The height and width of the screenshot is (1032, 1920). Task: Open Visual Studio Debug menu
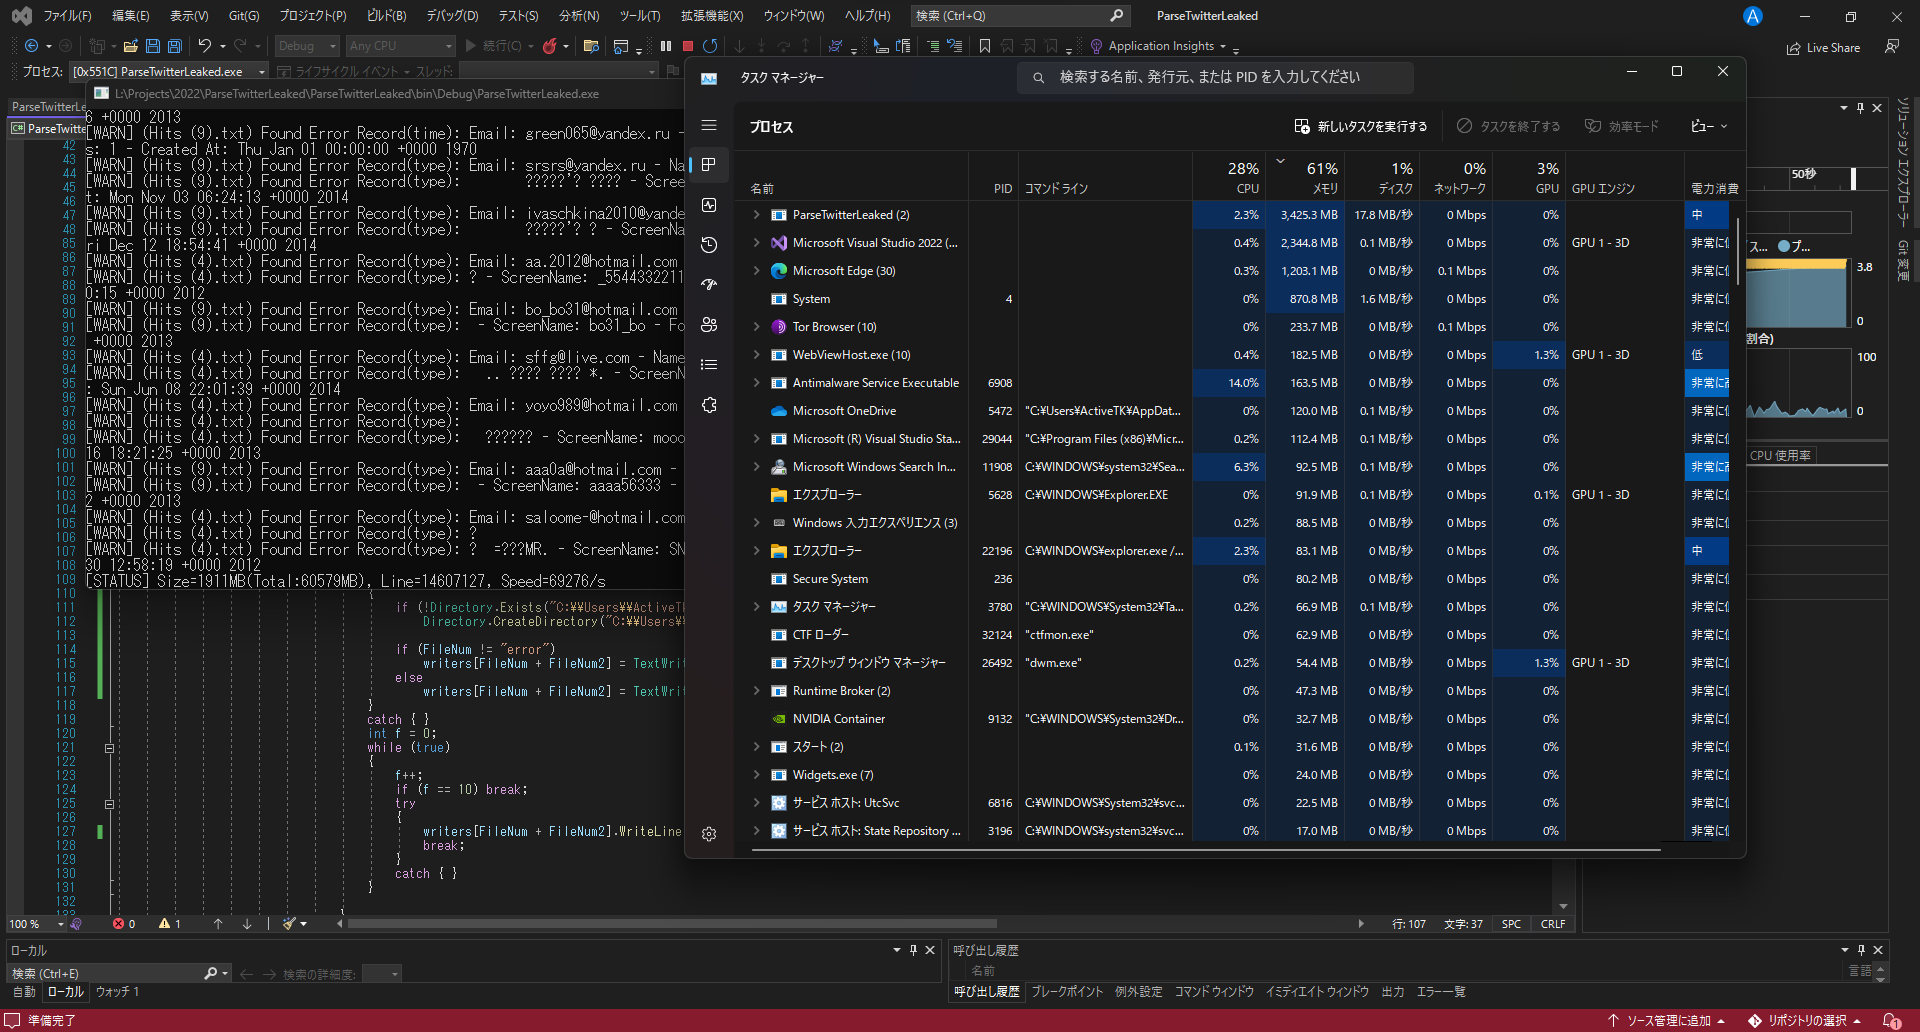(x=453, y=16)
